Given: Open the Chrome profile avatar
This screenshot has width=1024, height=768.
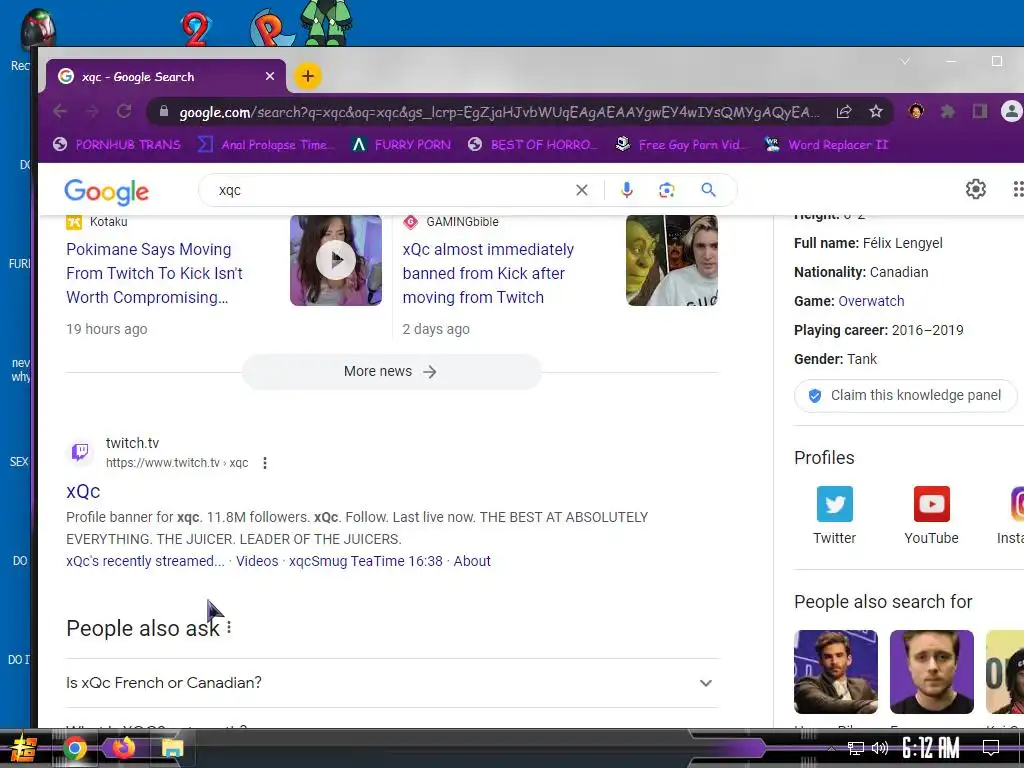Looking at the screenshot, I should [1012, 111].
